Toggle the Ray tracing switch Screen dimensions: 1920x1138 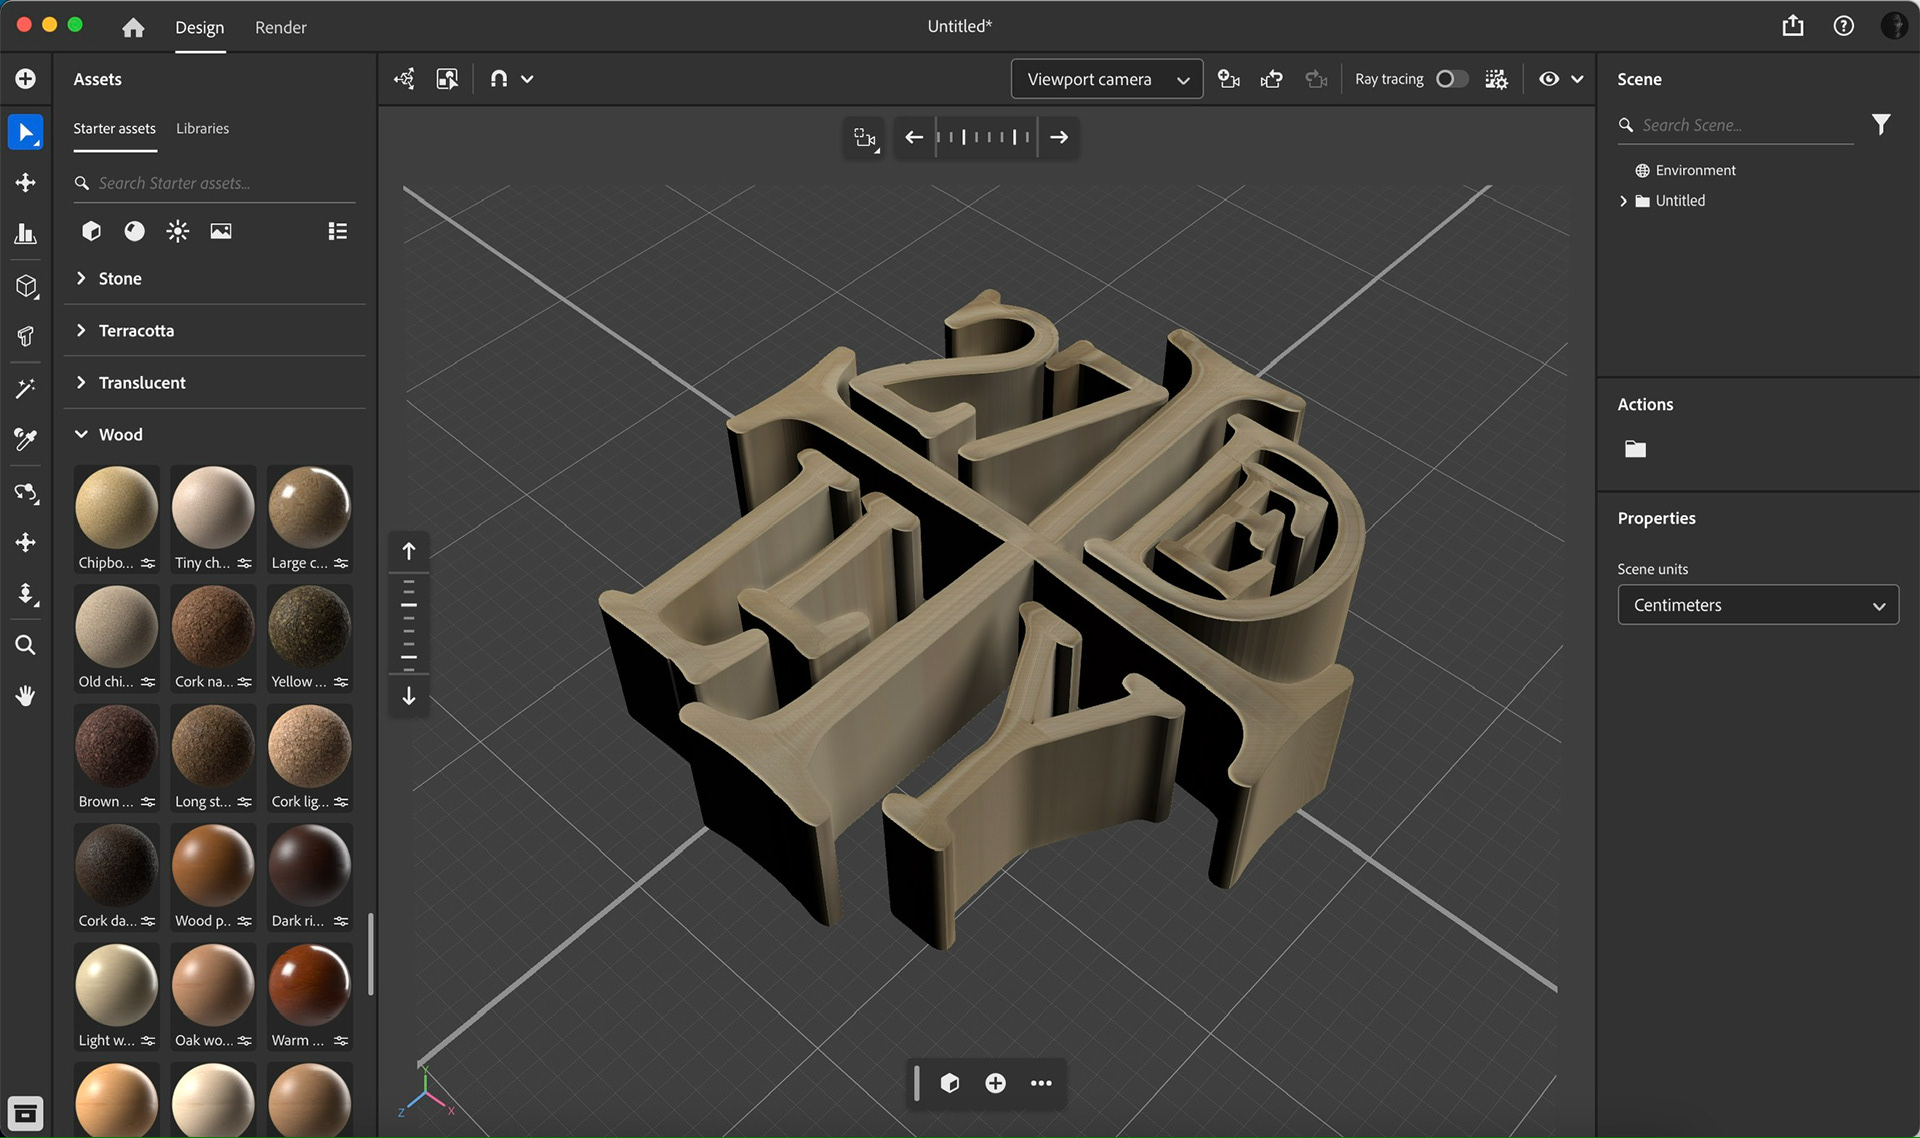[1452, 79]
